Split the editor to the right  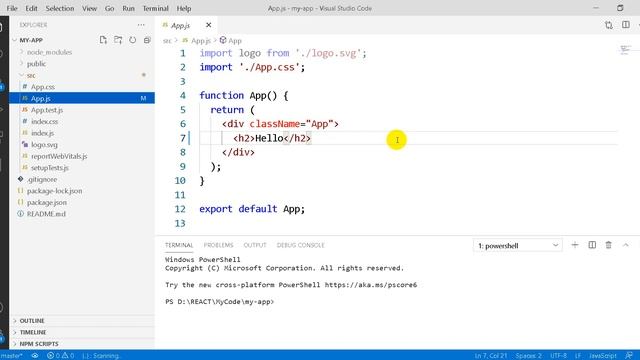click(626, 25)
